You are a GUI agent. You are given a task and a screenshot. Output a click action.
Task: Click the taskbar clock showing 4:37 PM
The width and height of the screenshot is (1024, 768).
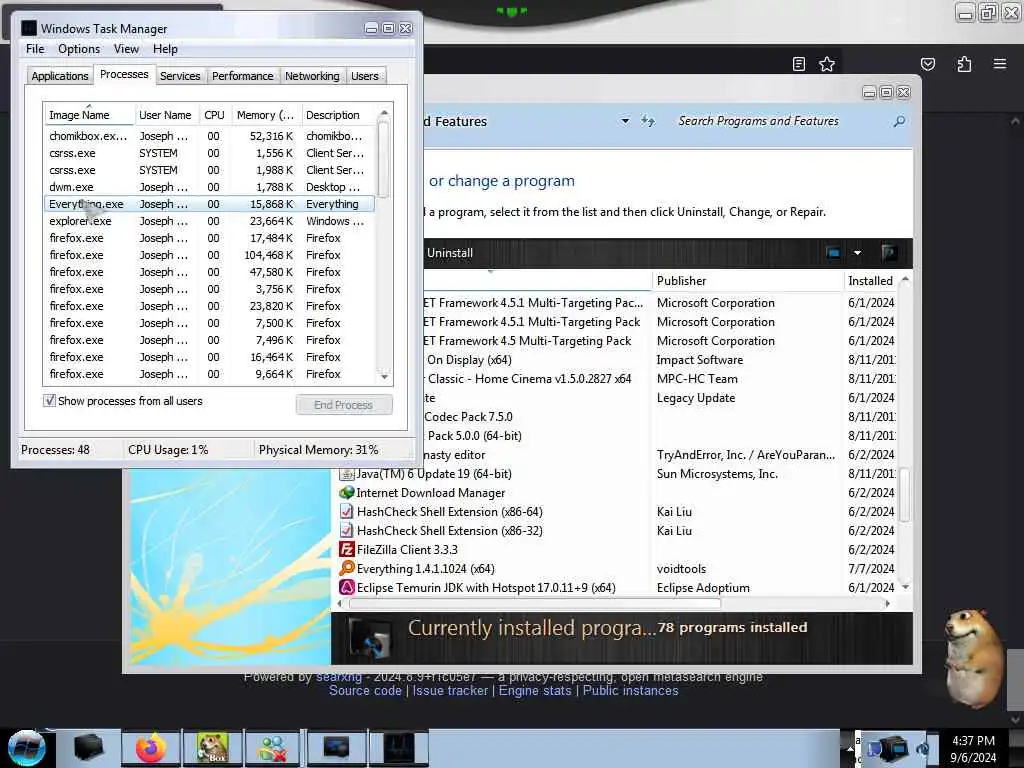pyautogui.click(x=973, y=748)
